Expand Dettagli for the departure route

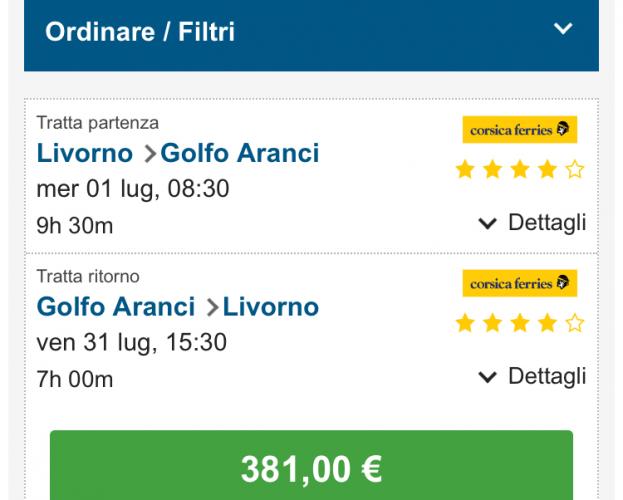coord(532,223)
